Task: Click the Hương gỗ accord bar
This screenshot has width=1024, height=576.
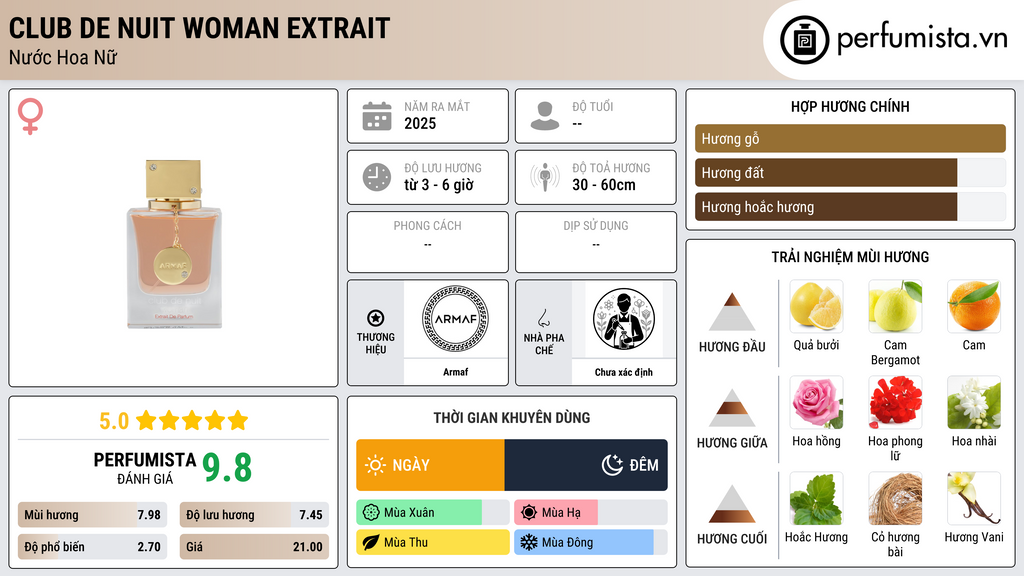Action: pos(850,138)
